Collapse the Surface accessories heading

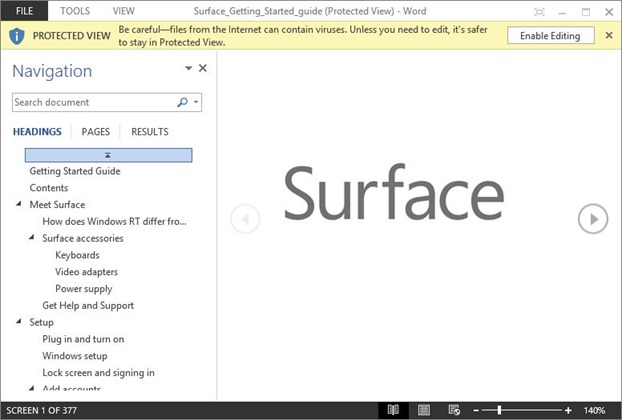pyautogui.click(x=31, y=238)
